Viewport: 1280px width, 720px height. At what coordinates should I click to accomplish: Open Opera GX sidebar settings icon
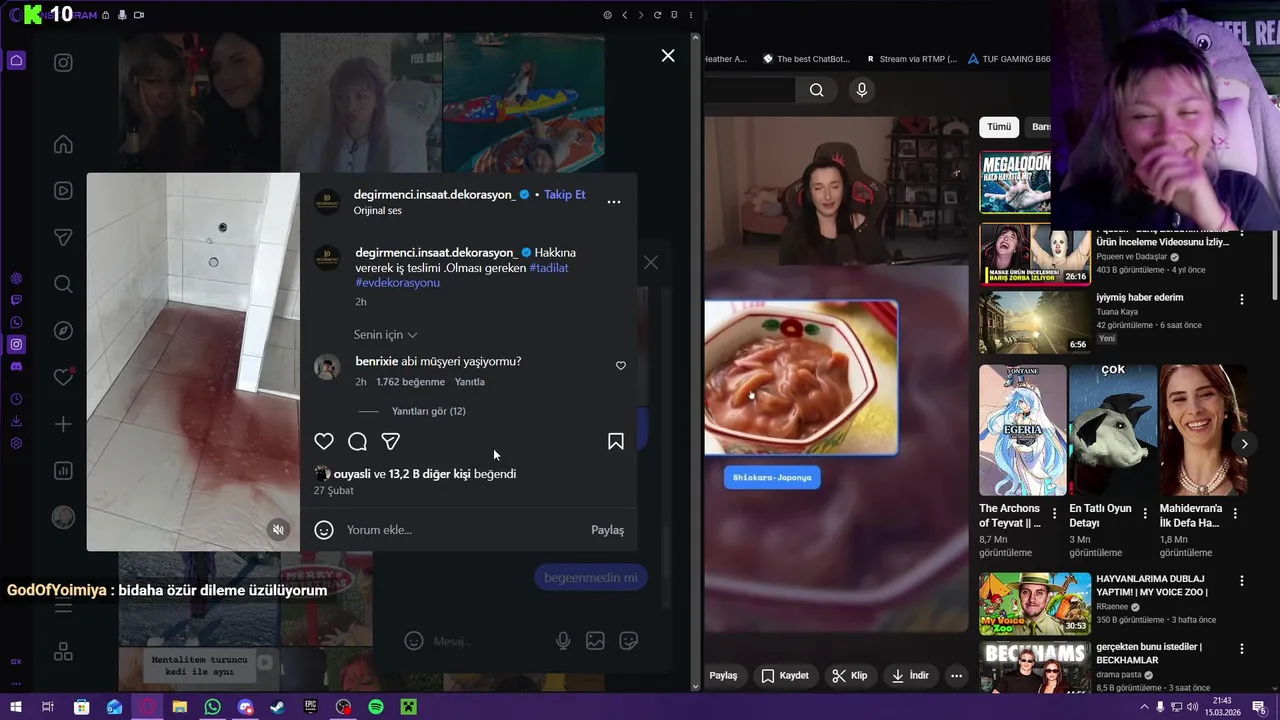click(x=16, y=443)
